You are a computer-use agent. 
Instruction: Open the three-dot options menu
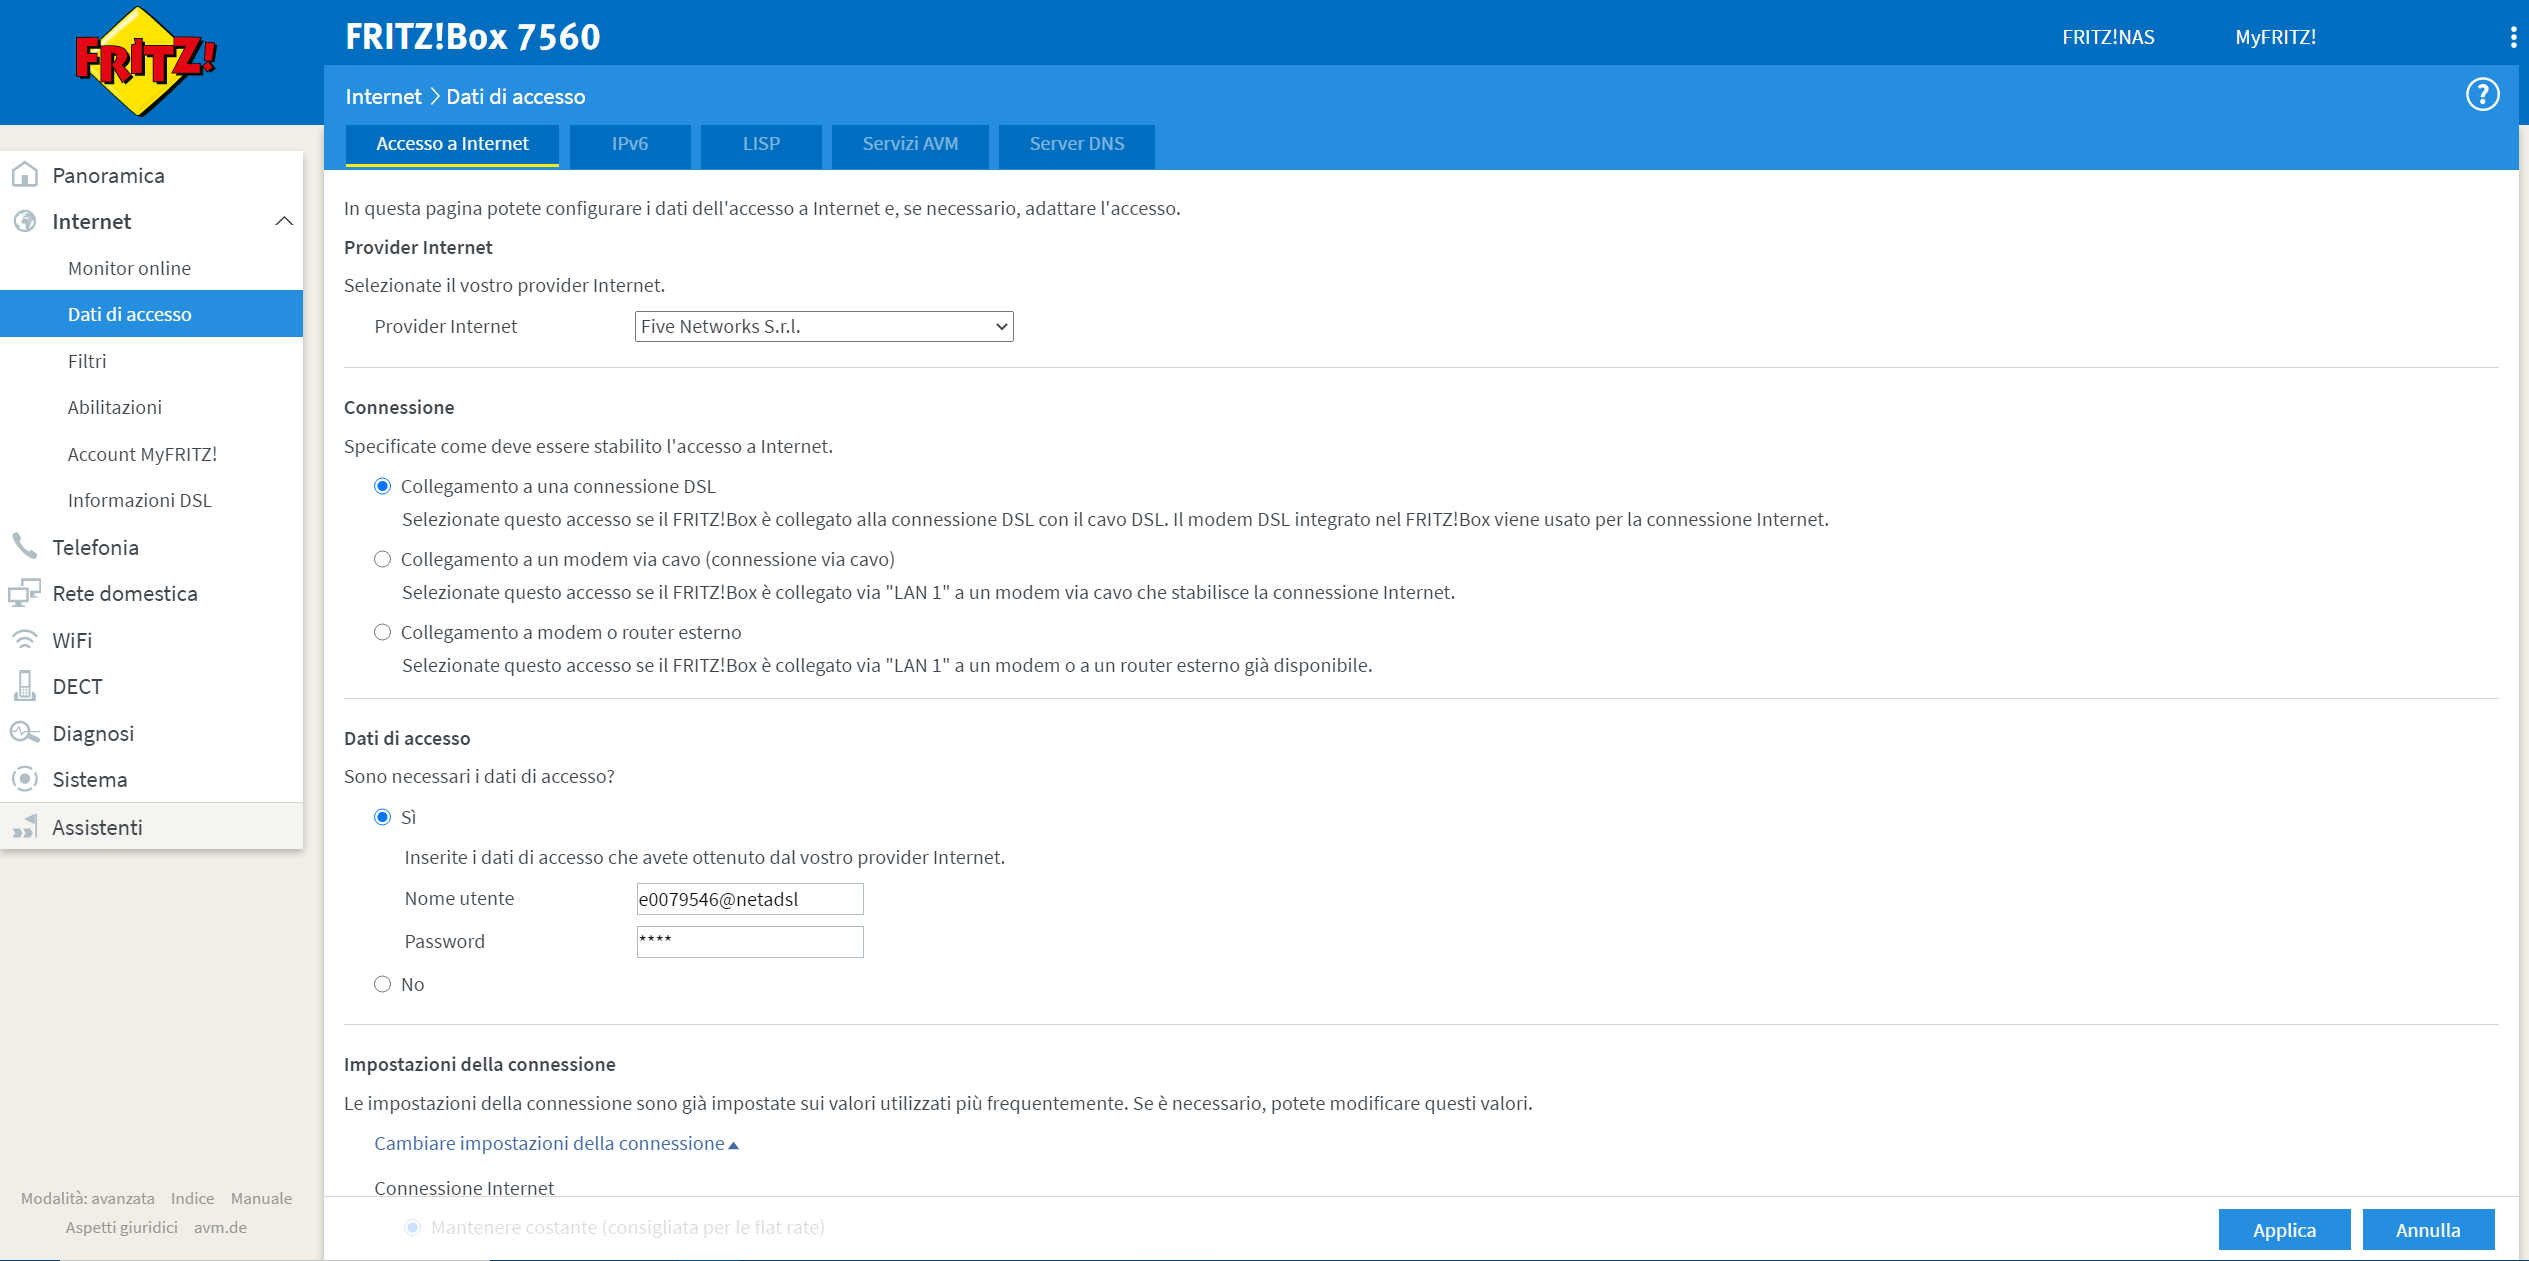2513,37
